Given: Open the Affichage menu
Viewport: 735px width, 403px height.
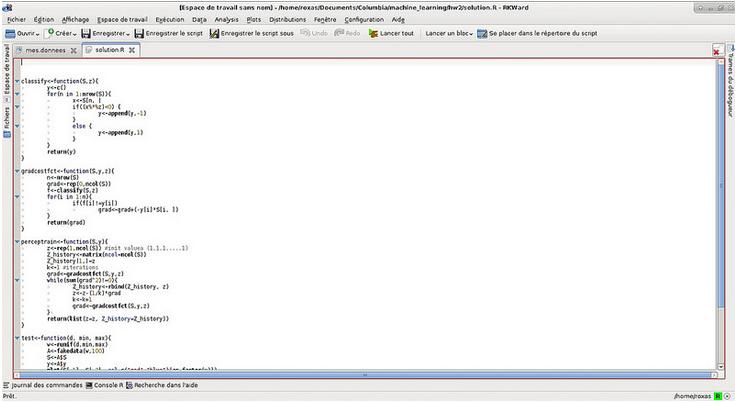Looking at the screenshot, I should tap(75, 20).
